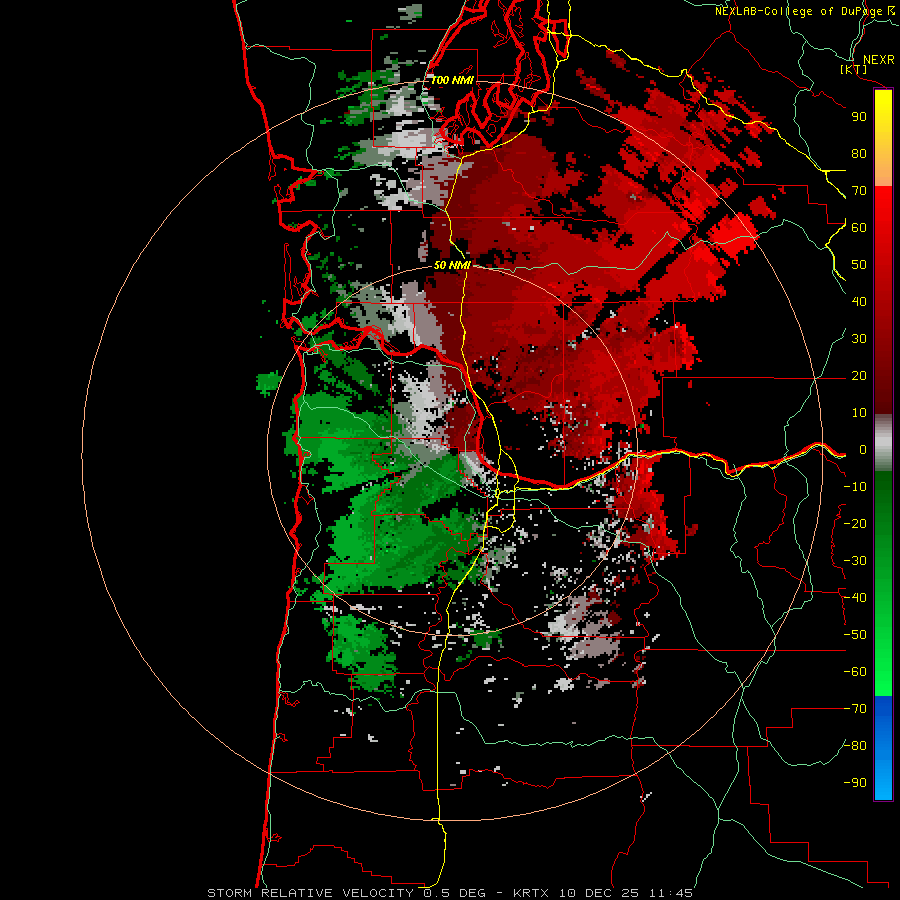The width and height of the screenshot is (900, 900).
Task: Click the positive 90 knot scale label
Action: 859,117
